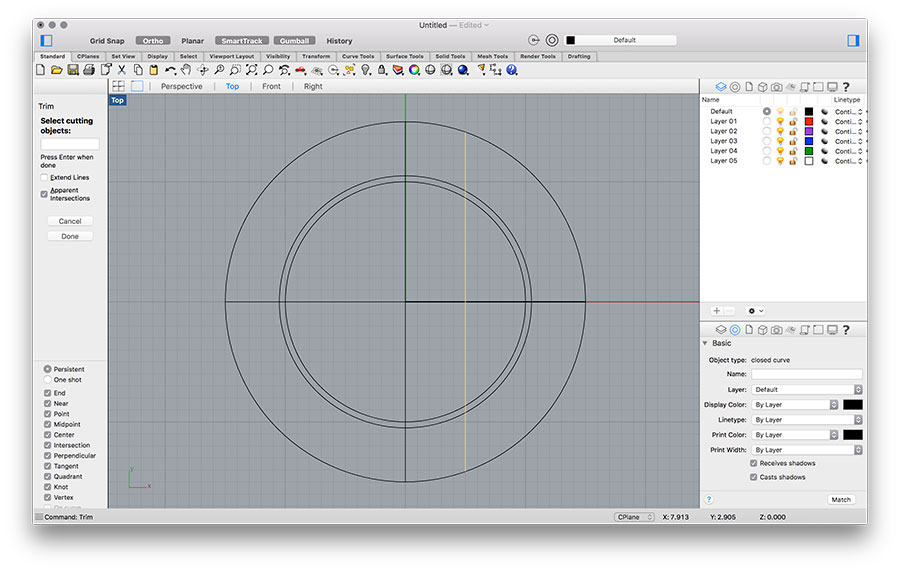Viewport: 900px width, 571px height.
Task: Make Layer 03 the current layer
Action: 766,141
